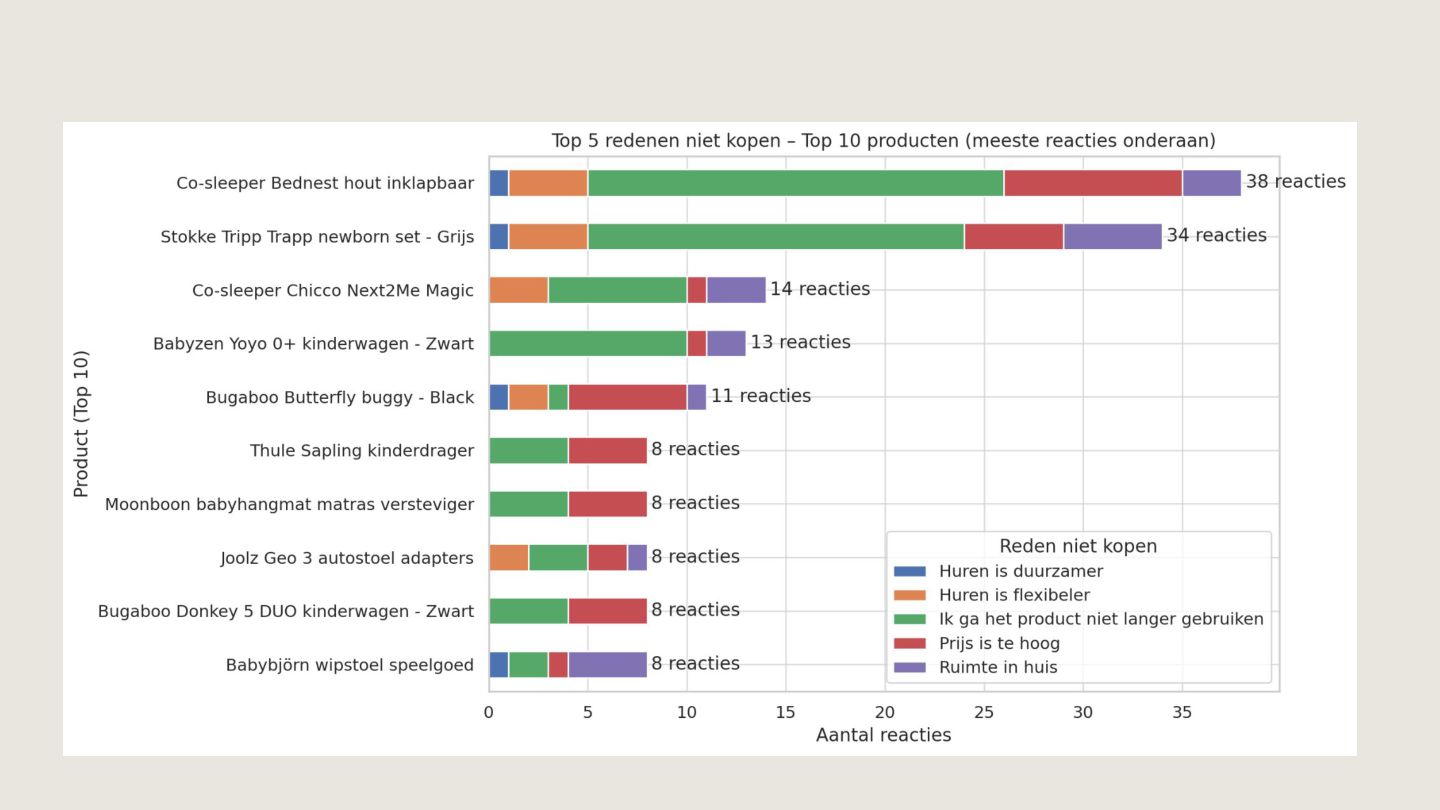Click the legend label 'Prijs is te hoog'
Screen dimensions: 1440x810
pos(999,644)
